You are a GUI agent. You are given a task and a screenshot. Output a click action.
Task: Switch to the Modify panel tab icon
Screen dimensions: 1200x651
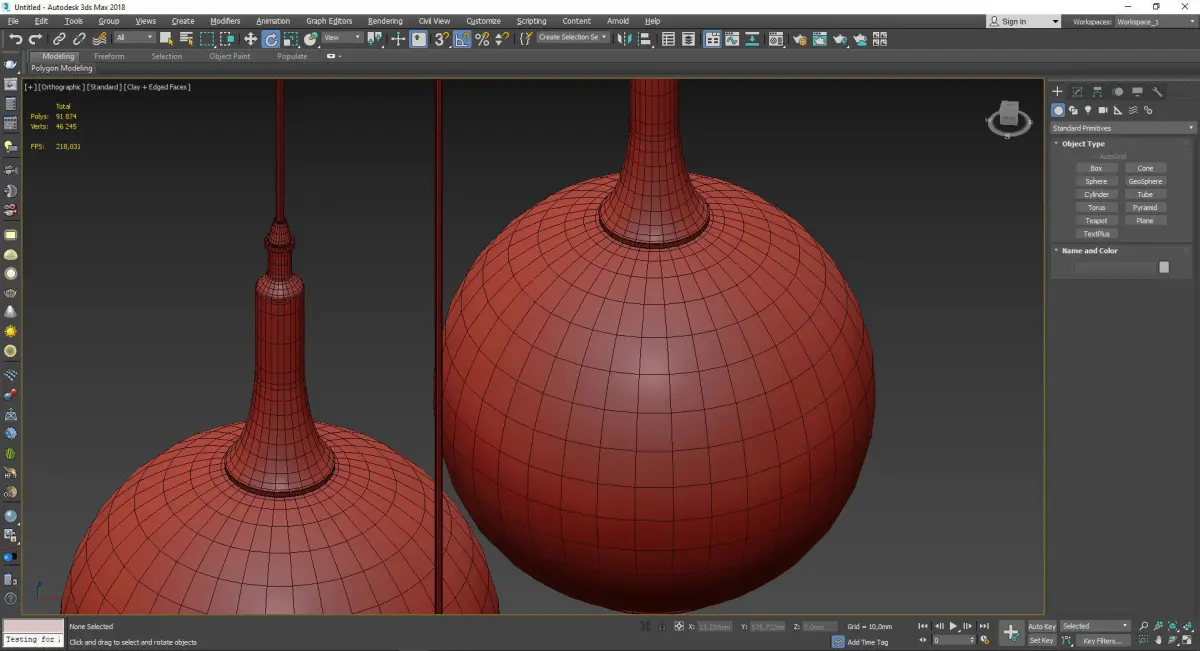[x=1077, y=91]
